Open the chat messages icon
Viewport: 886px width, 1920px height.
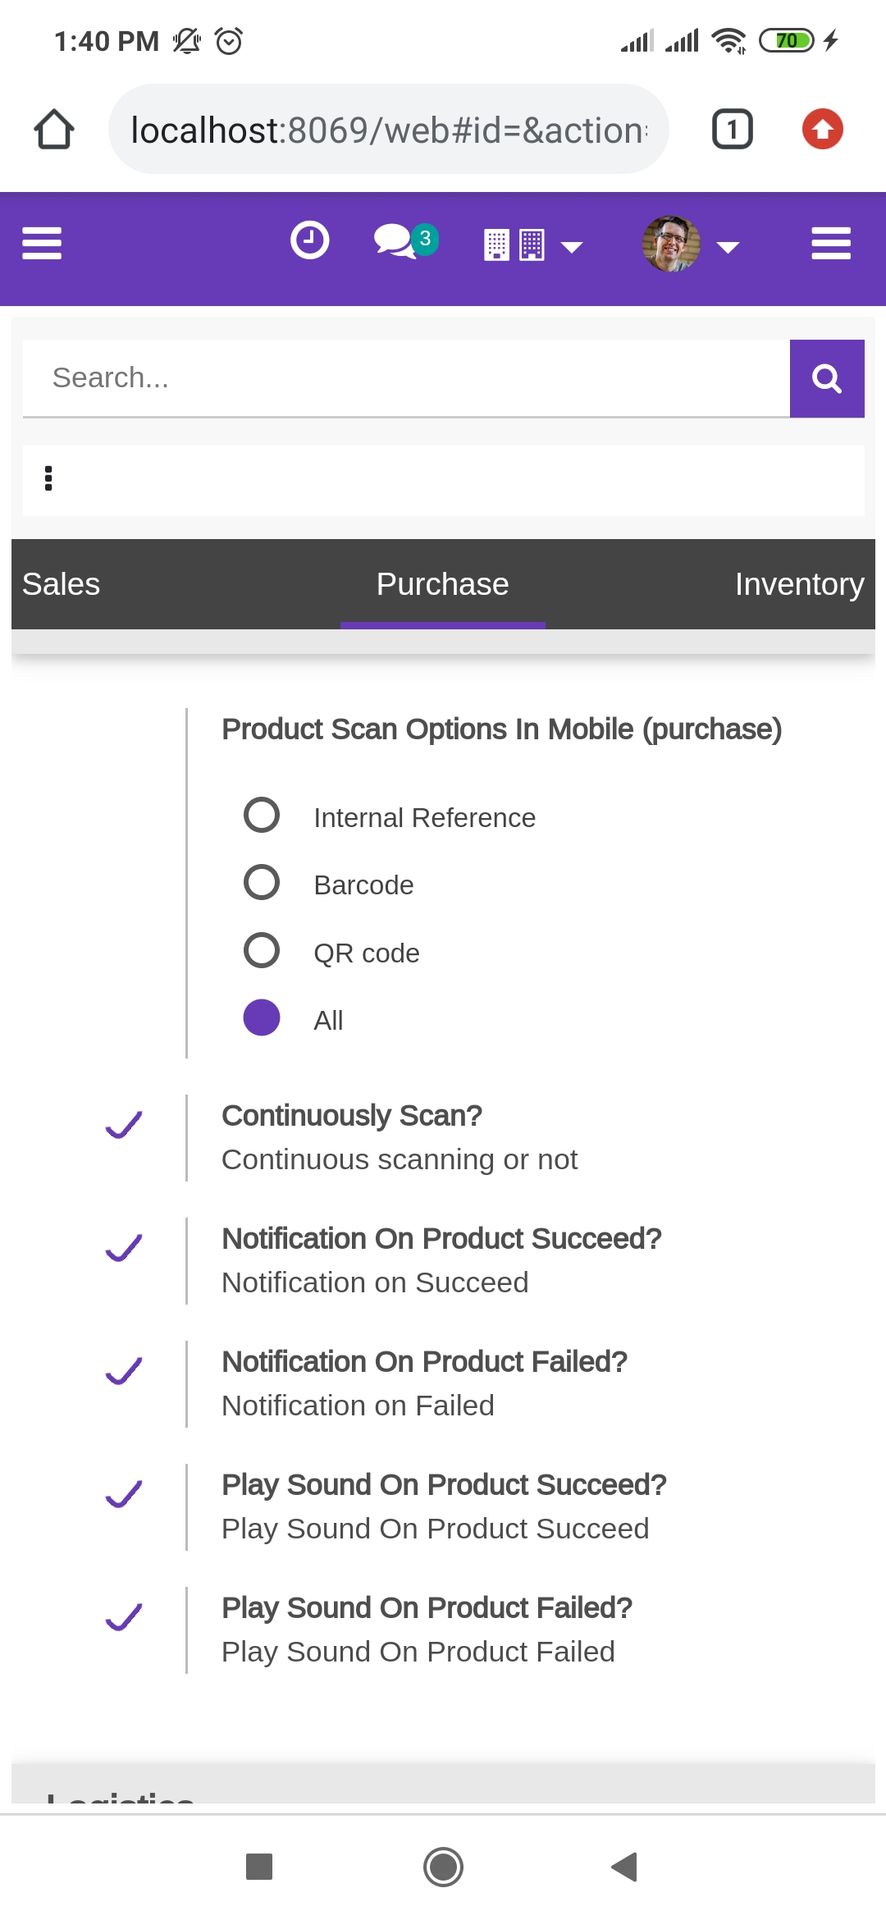pos(404,241)
